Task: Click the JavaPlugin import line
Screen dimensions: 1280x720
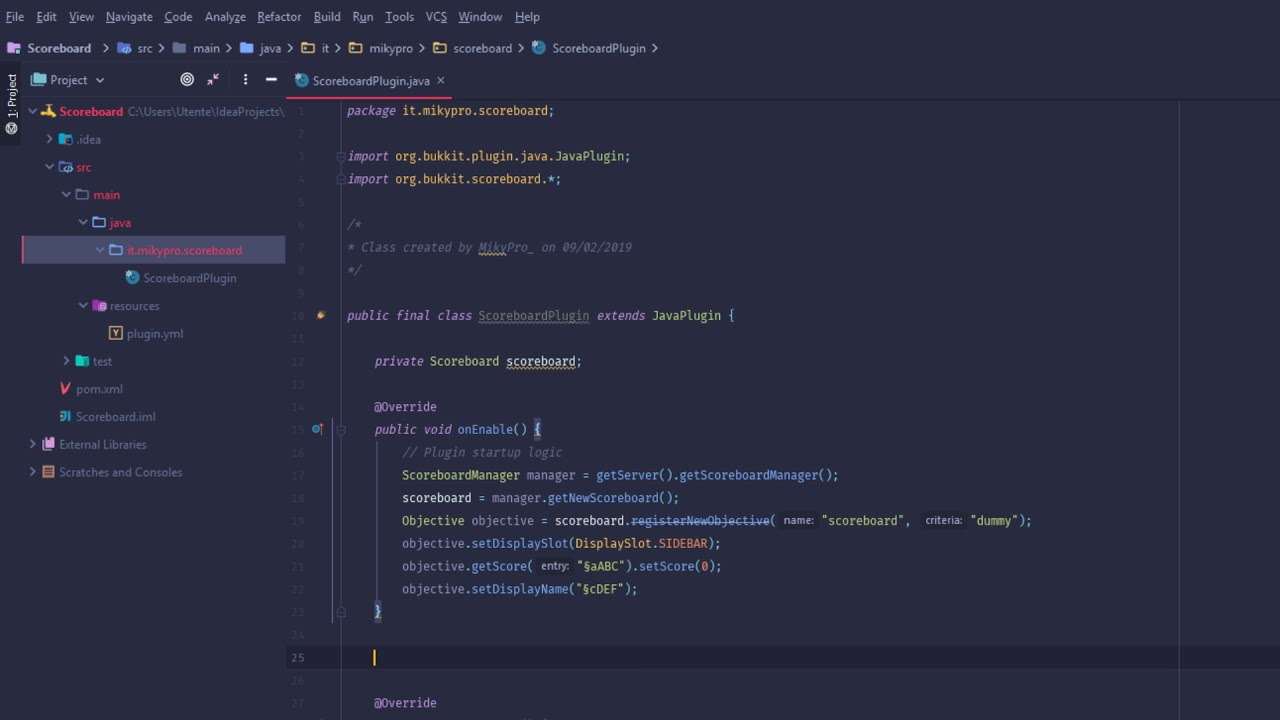Action: tap(489, 156)
